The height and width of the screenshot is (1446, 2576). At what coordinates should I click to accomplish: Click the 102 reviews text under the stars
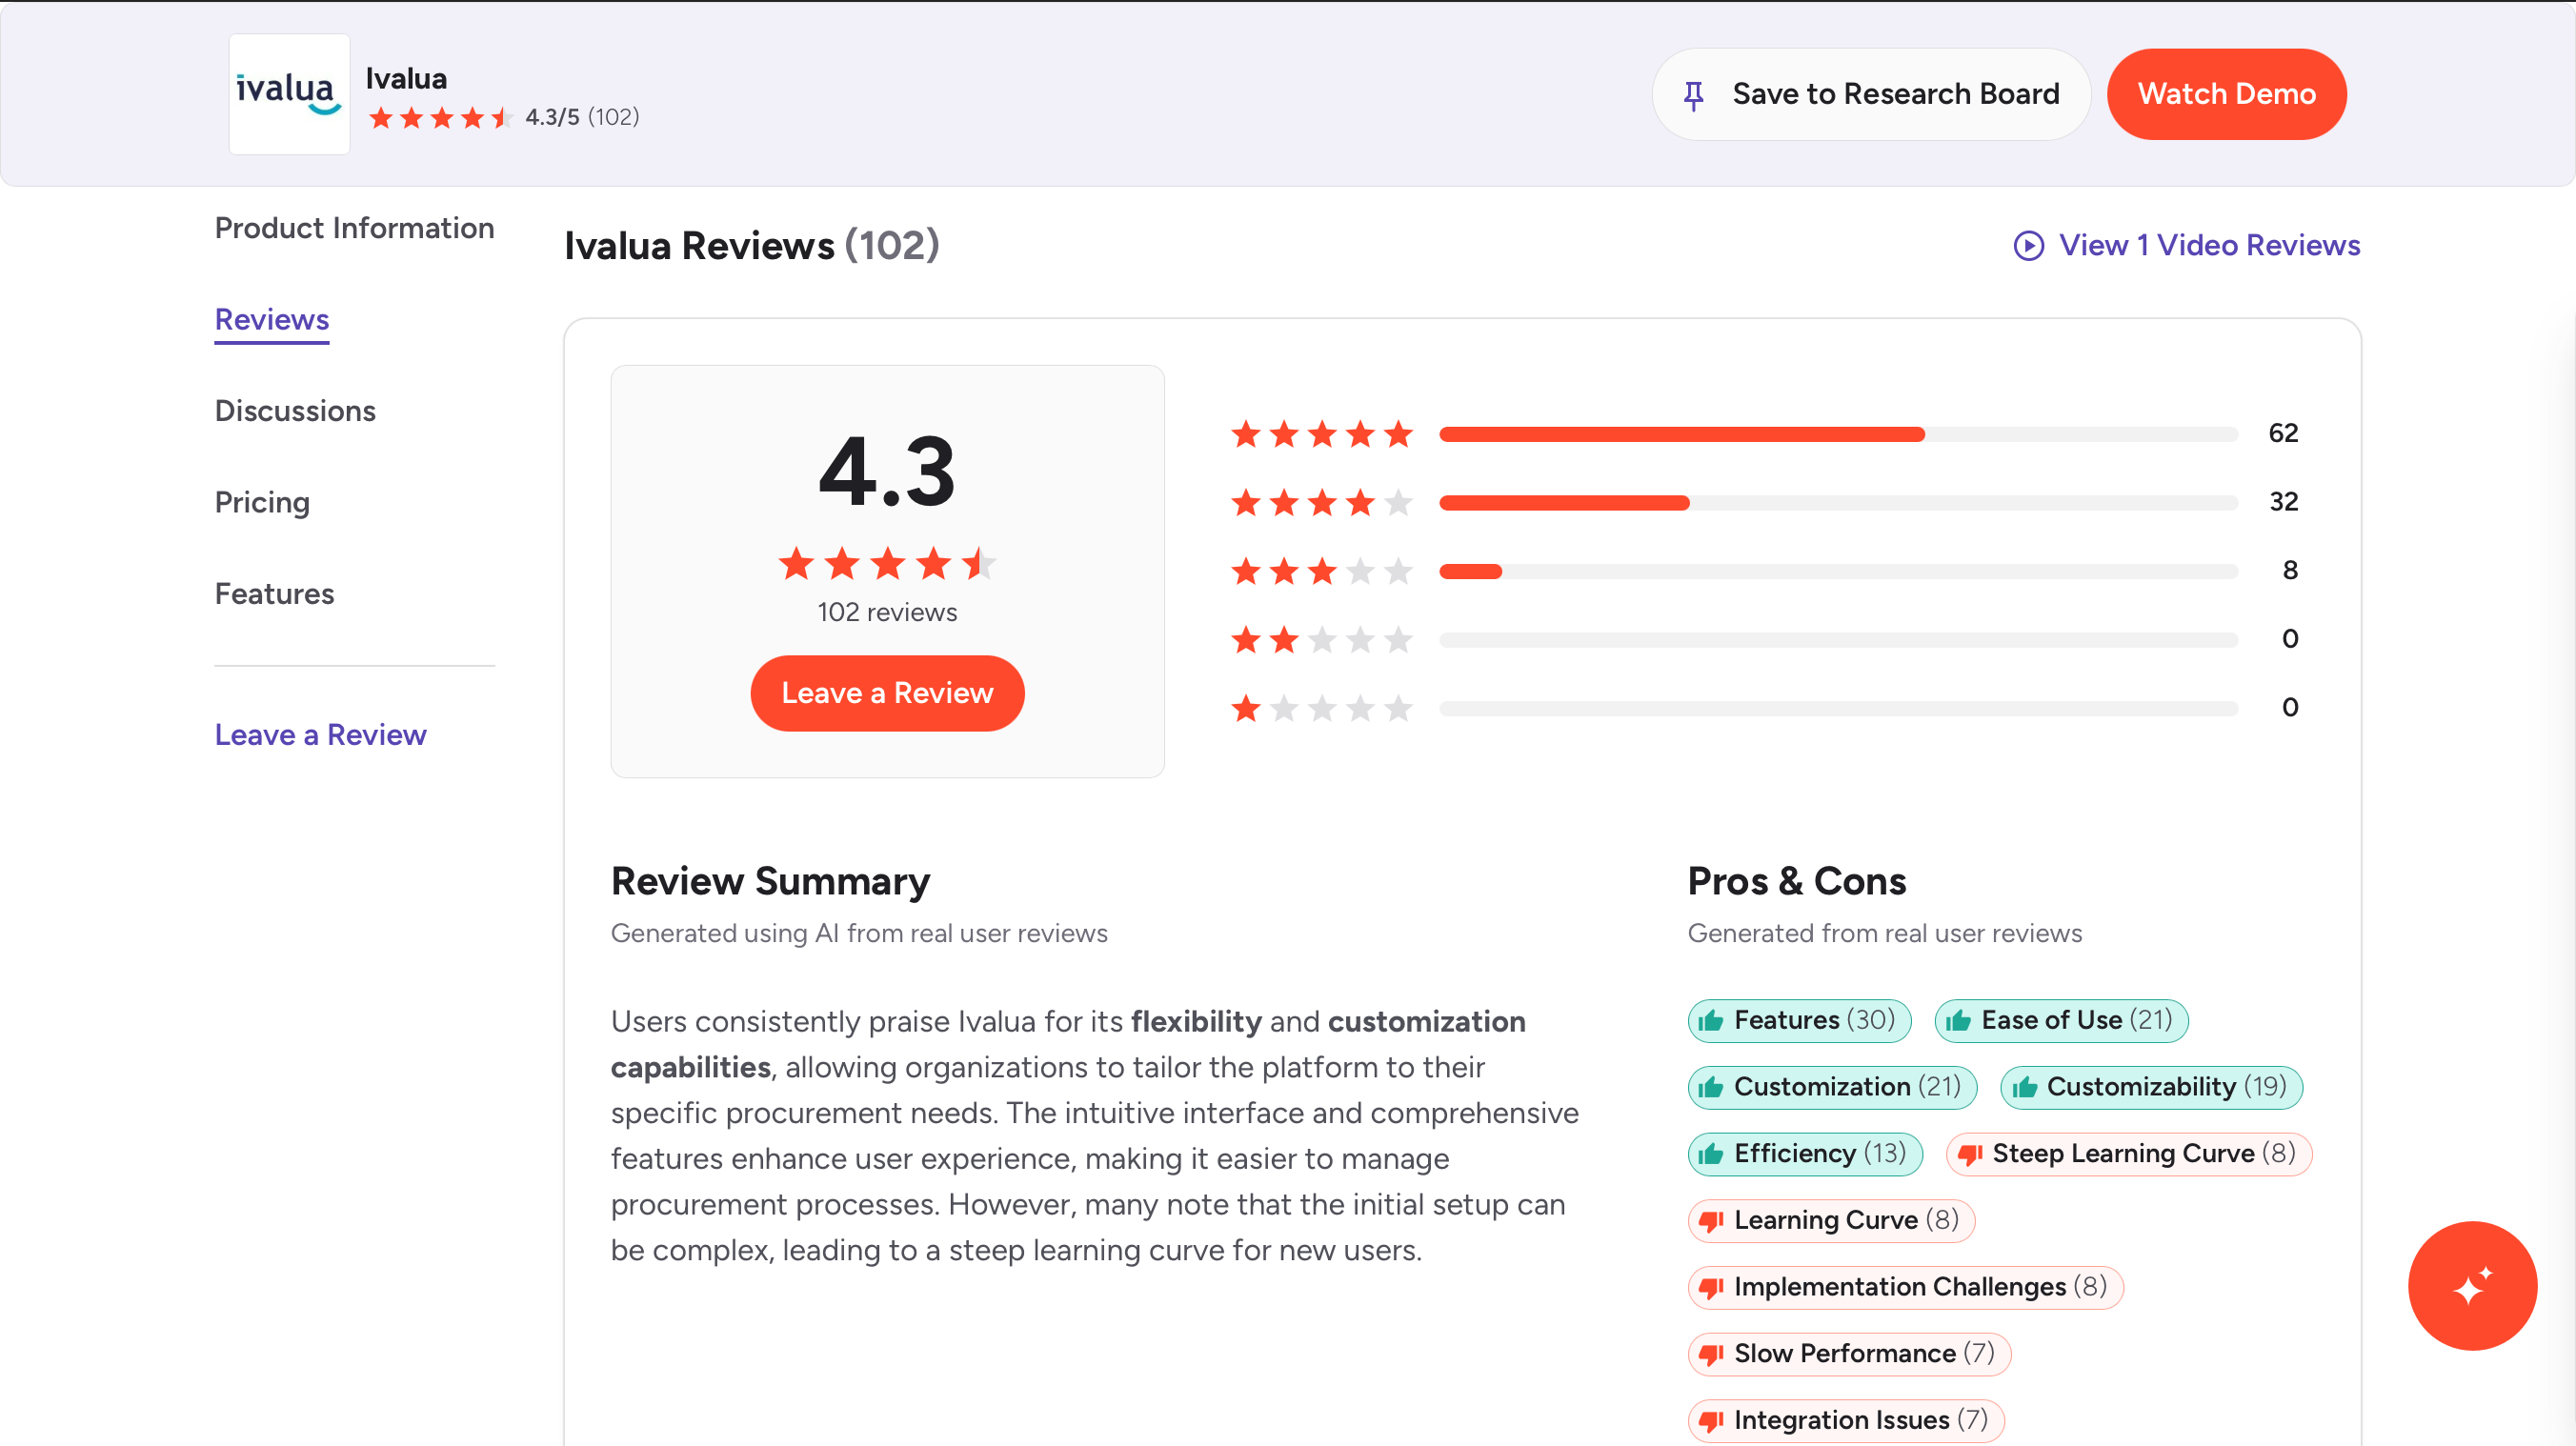pyautogui.click(x=887, y=612)
